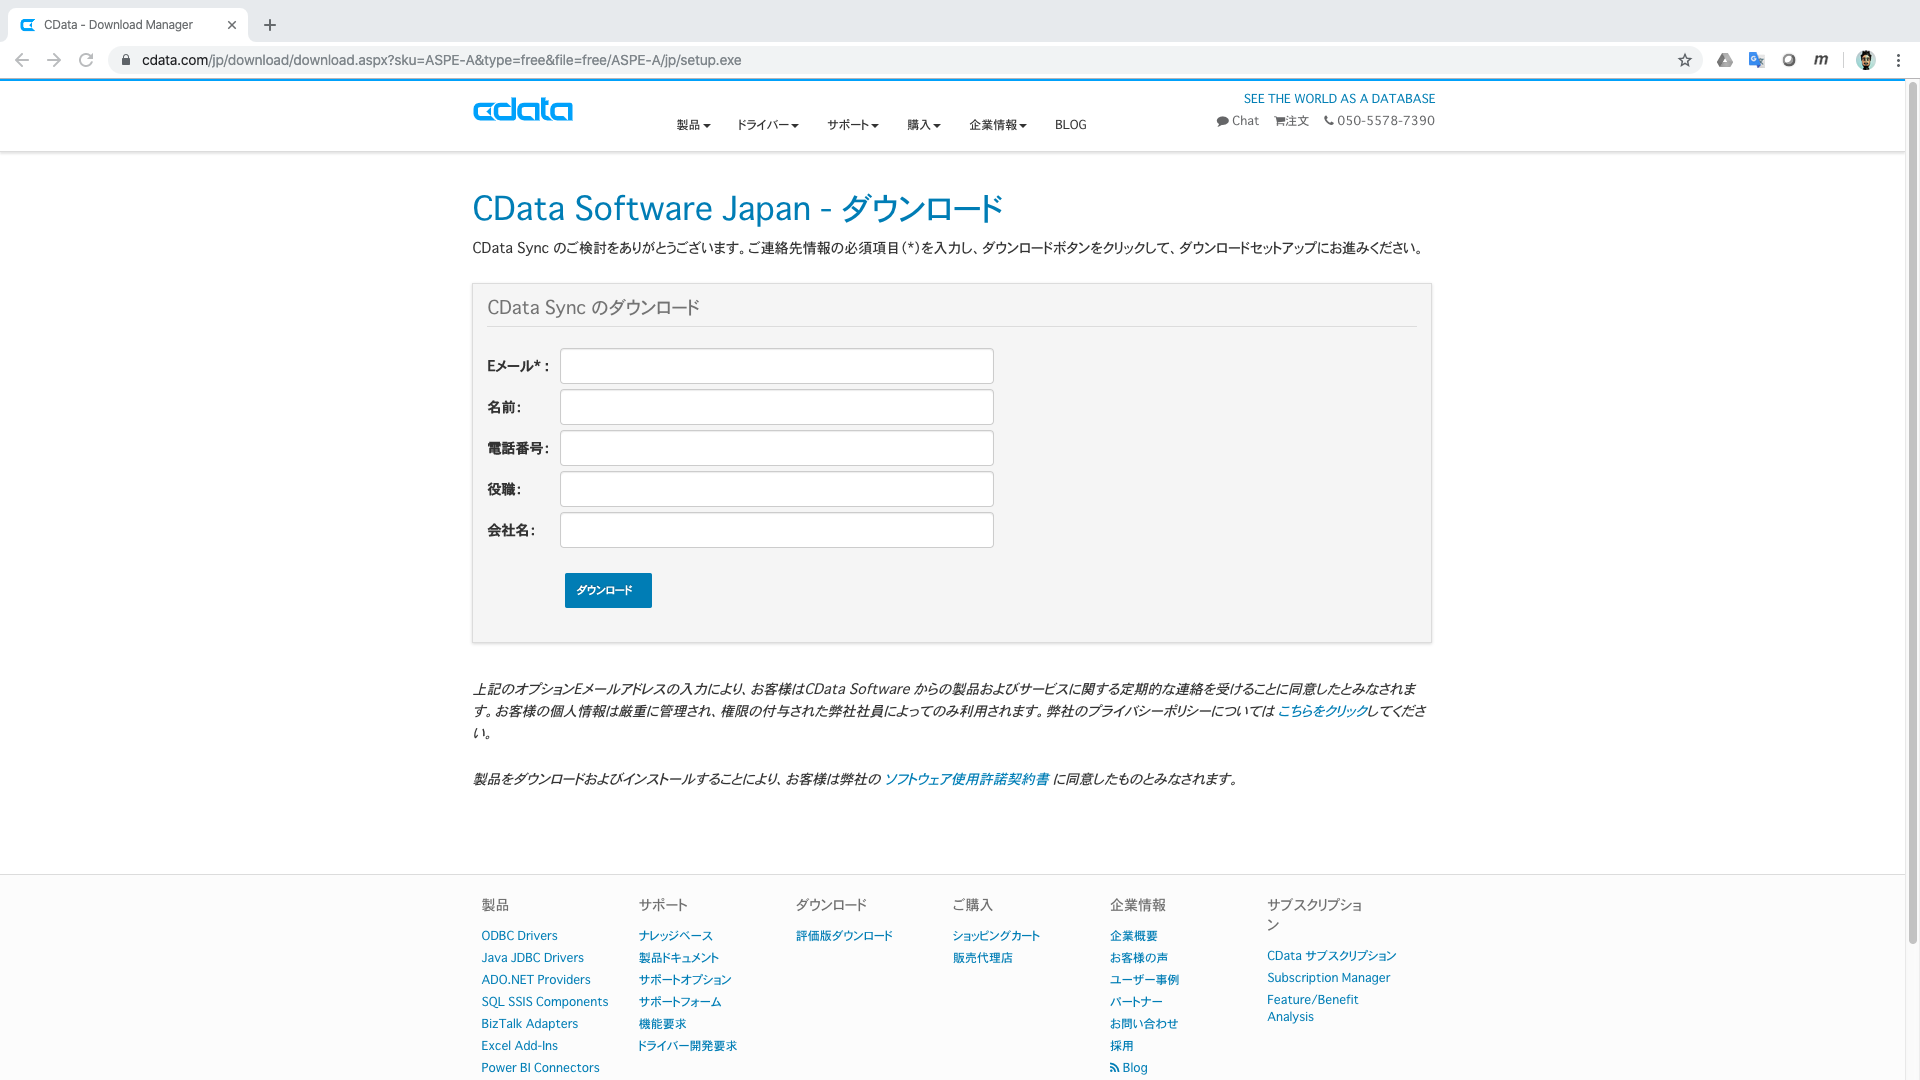The height and width of the screenshot is (1080, 1920).
Task: Open the 製品 dropdown menu
Action: [x=693, y=124]
